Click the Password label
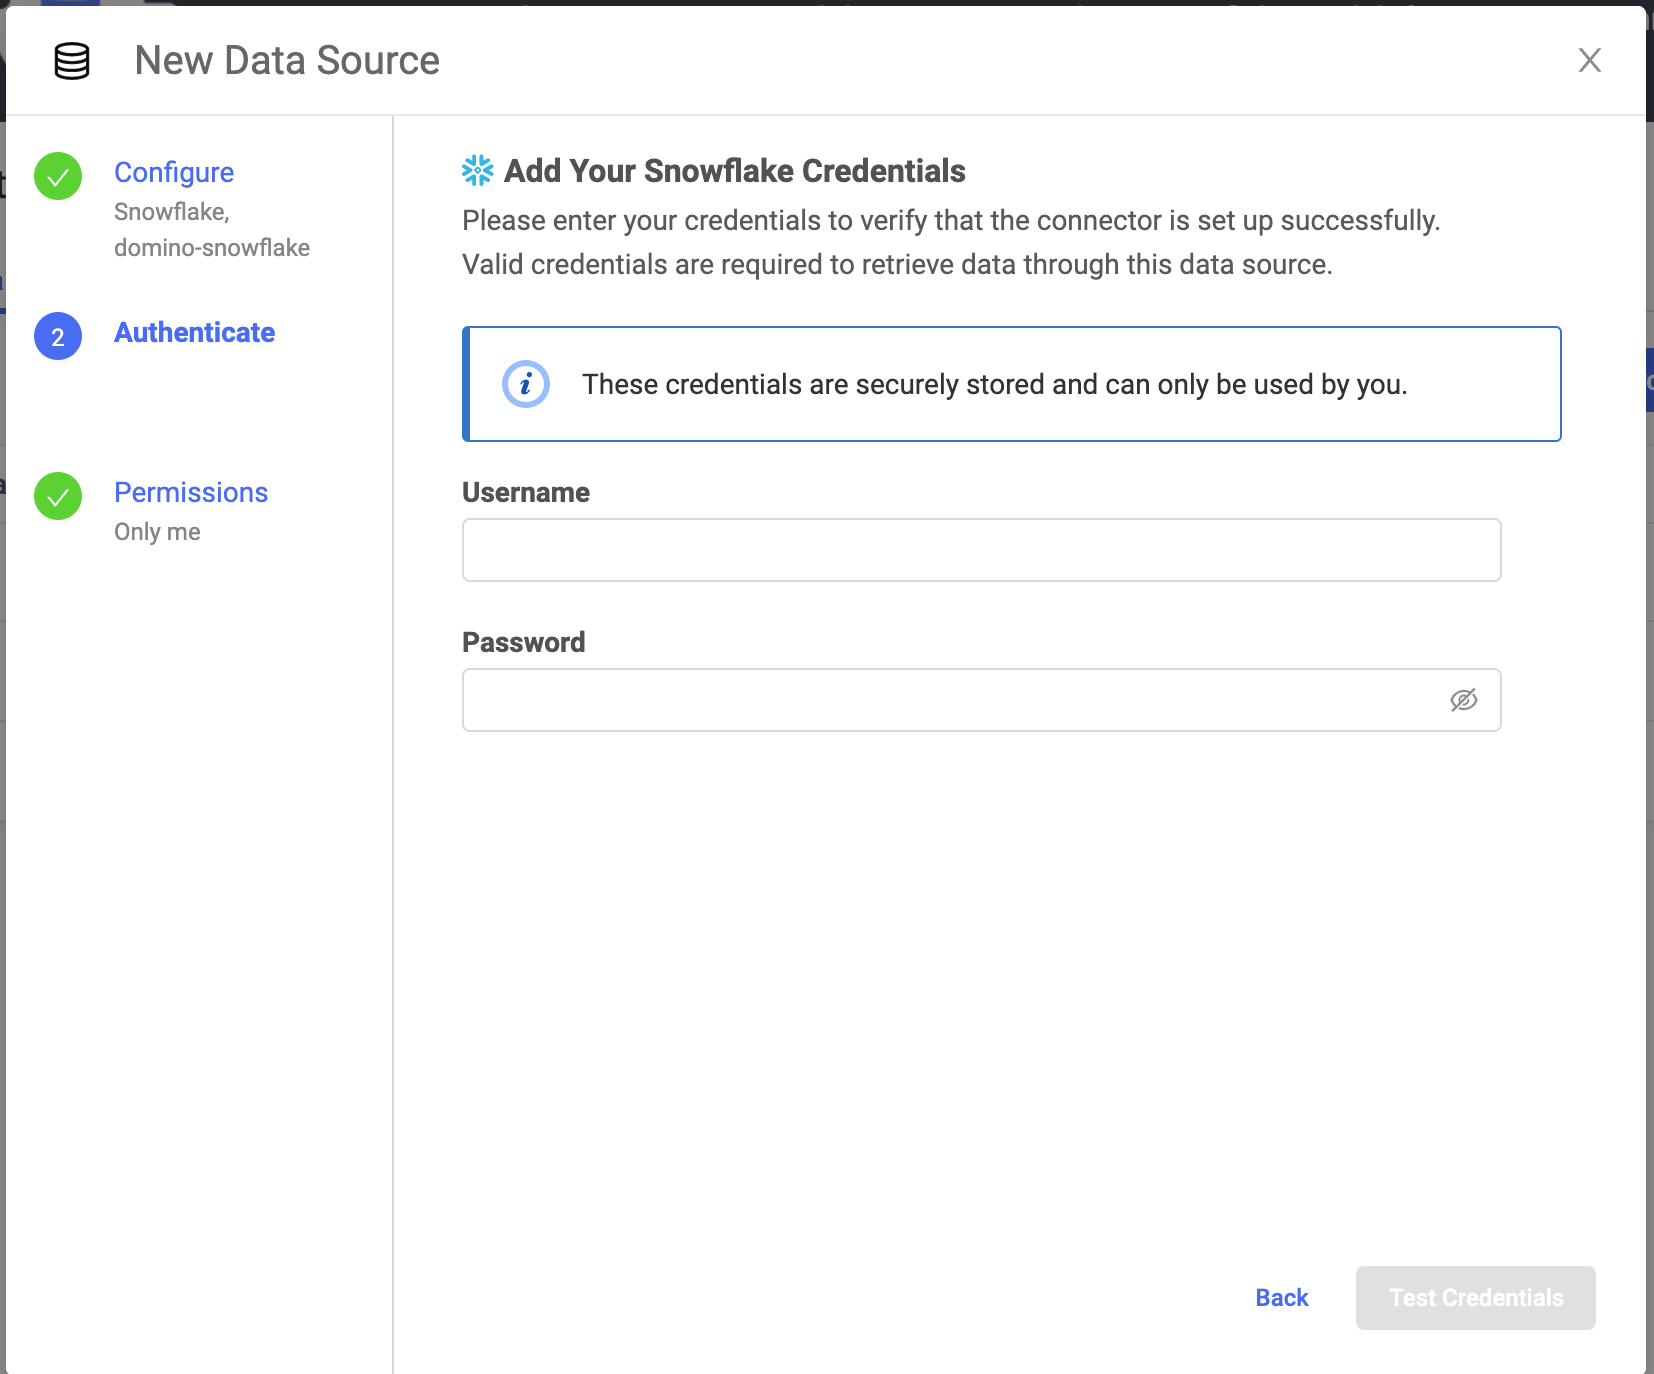This screenshot has height=1374, width=1654. click(524, 642)
